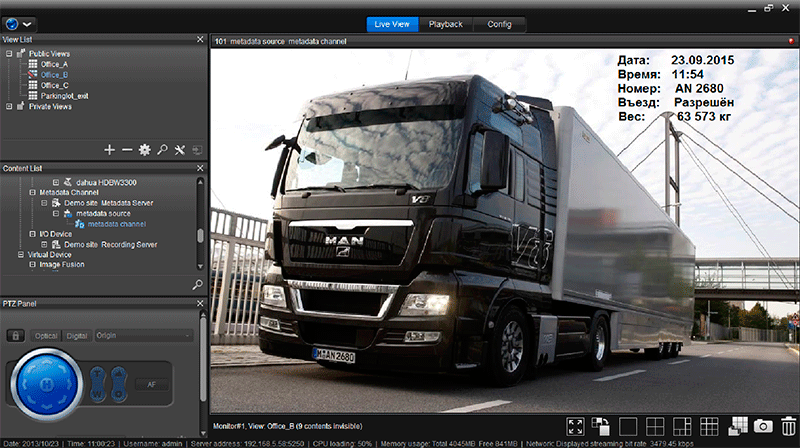Click the PTZ joystick home button
Viewport: 800px width, 448px height.
(46, 385)
